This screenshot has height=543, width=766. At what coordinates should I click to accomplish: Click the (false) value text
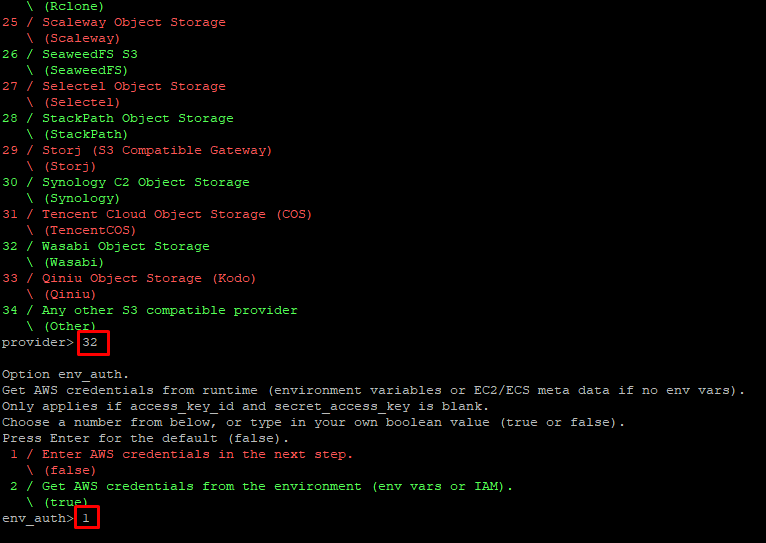(x=69, y=470)
